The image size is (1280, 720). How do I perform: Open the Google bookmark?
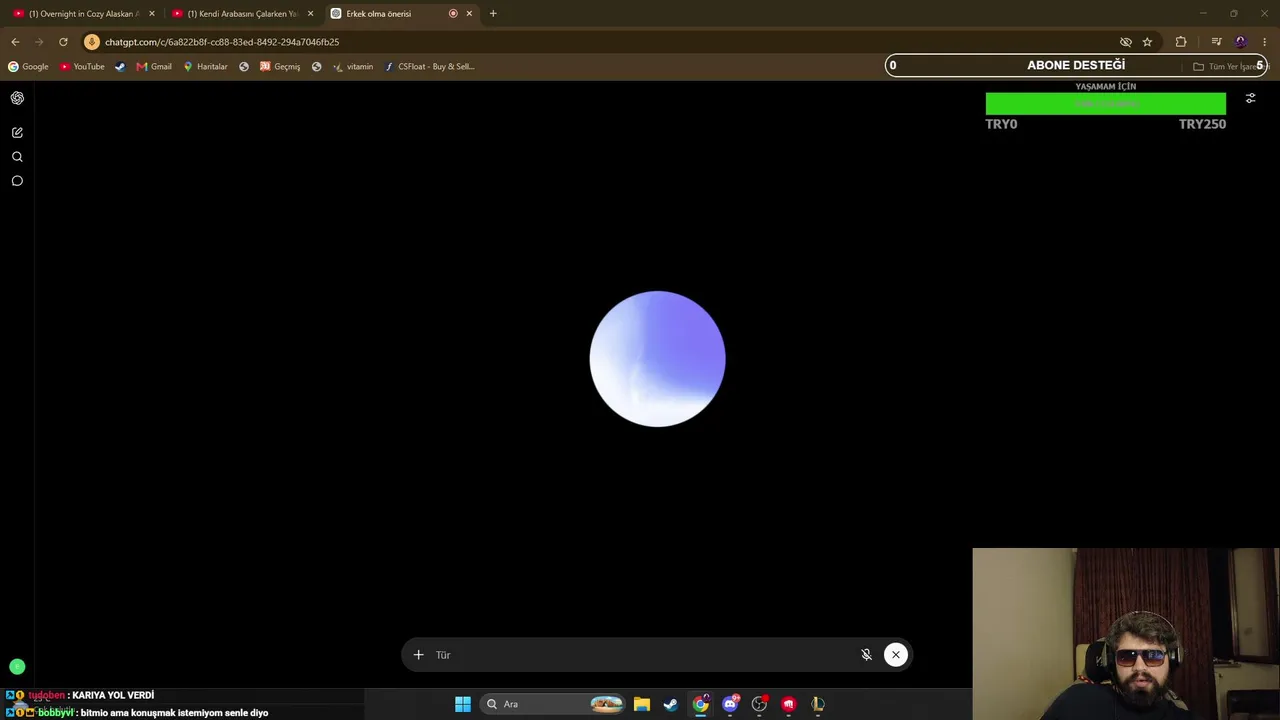28,67
